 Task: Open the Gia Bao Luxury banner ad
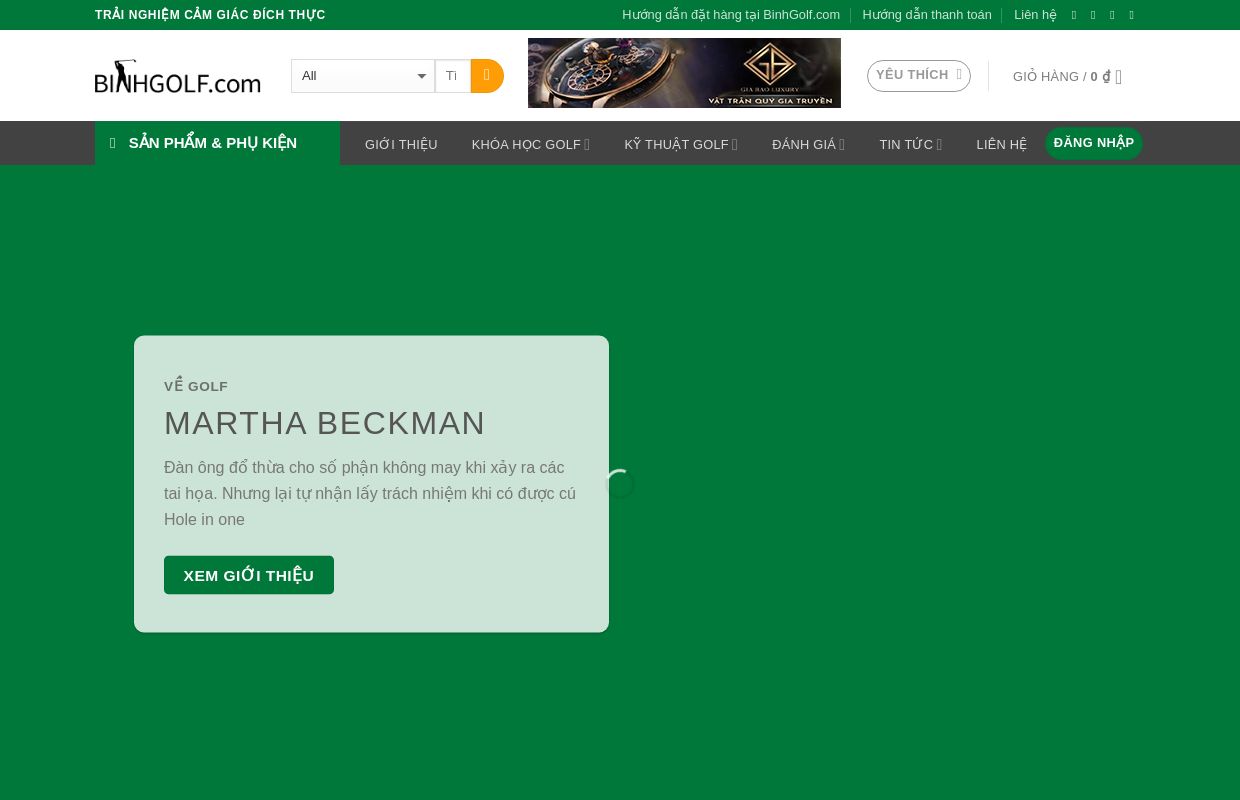[x=684, y=73]
